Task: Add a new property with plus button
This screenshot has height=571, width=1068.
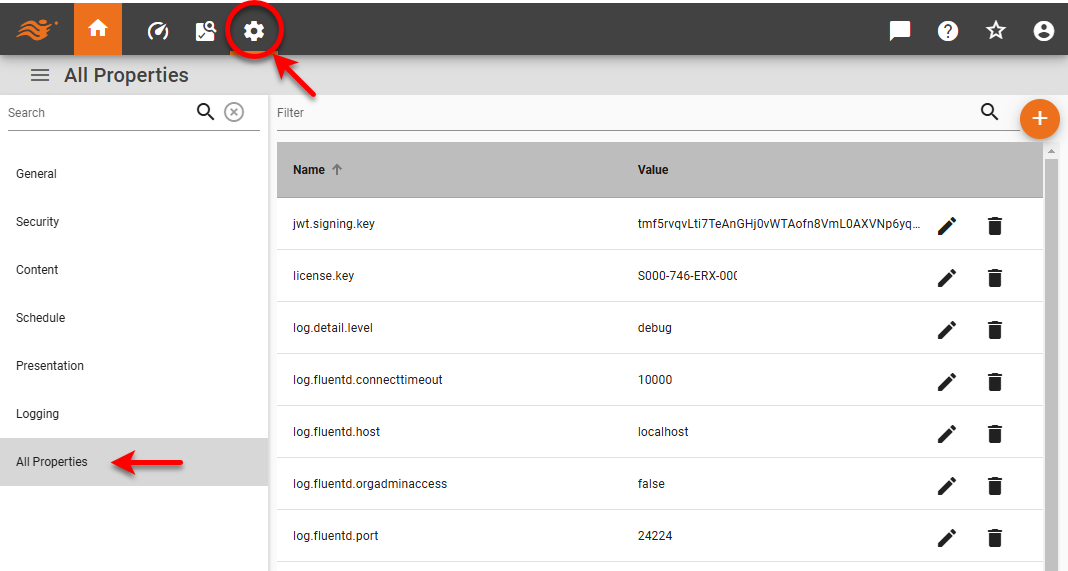Action: 1040,119
